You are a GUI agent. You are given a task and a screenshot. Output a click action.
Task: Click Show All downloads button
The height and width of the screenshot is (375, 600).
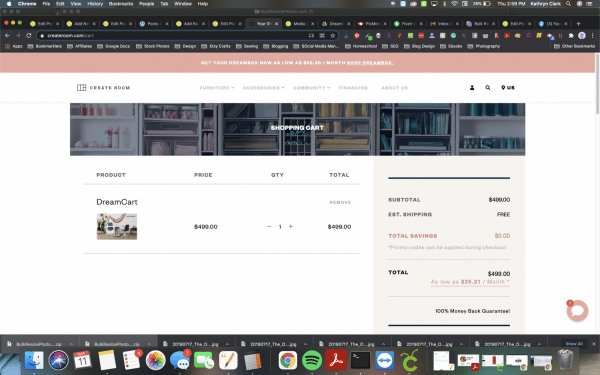point(574,344)
